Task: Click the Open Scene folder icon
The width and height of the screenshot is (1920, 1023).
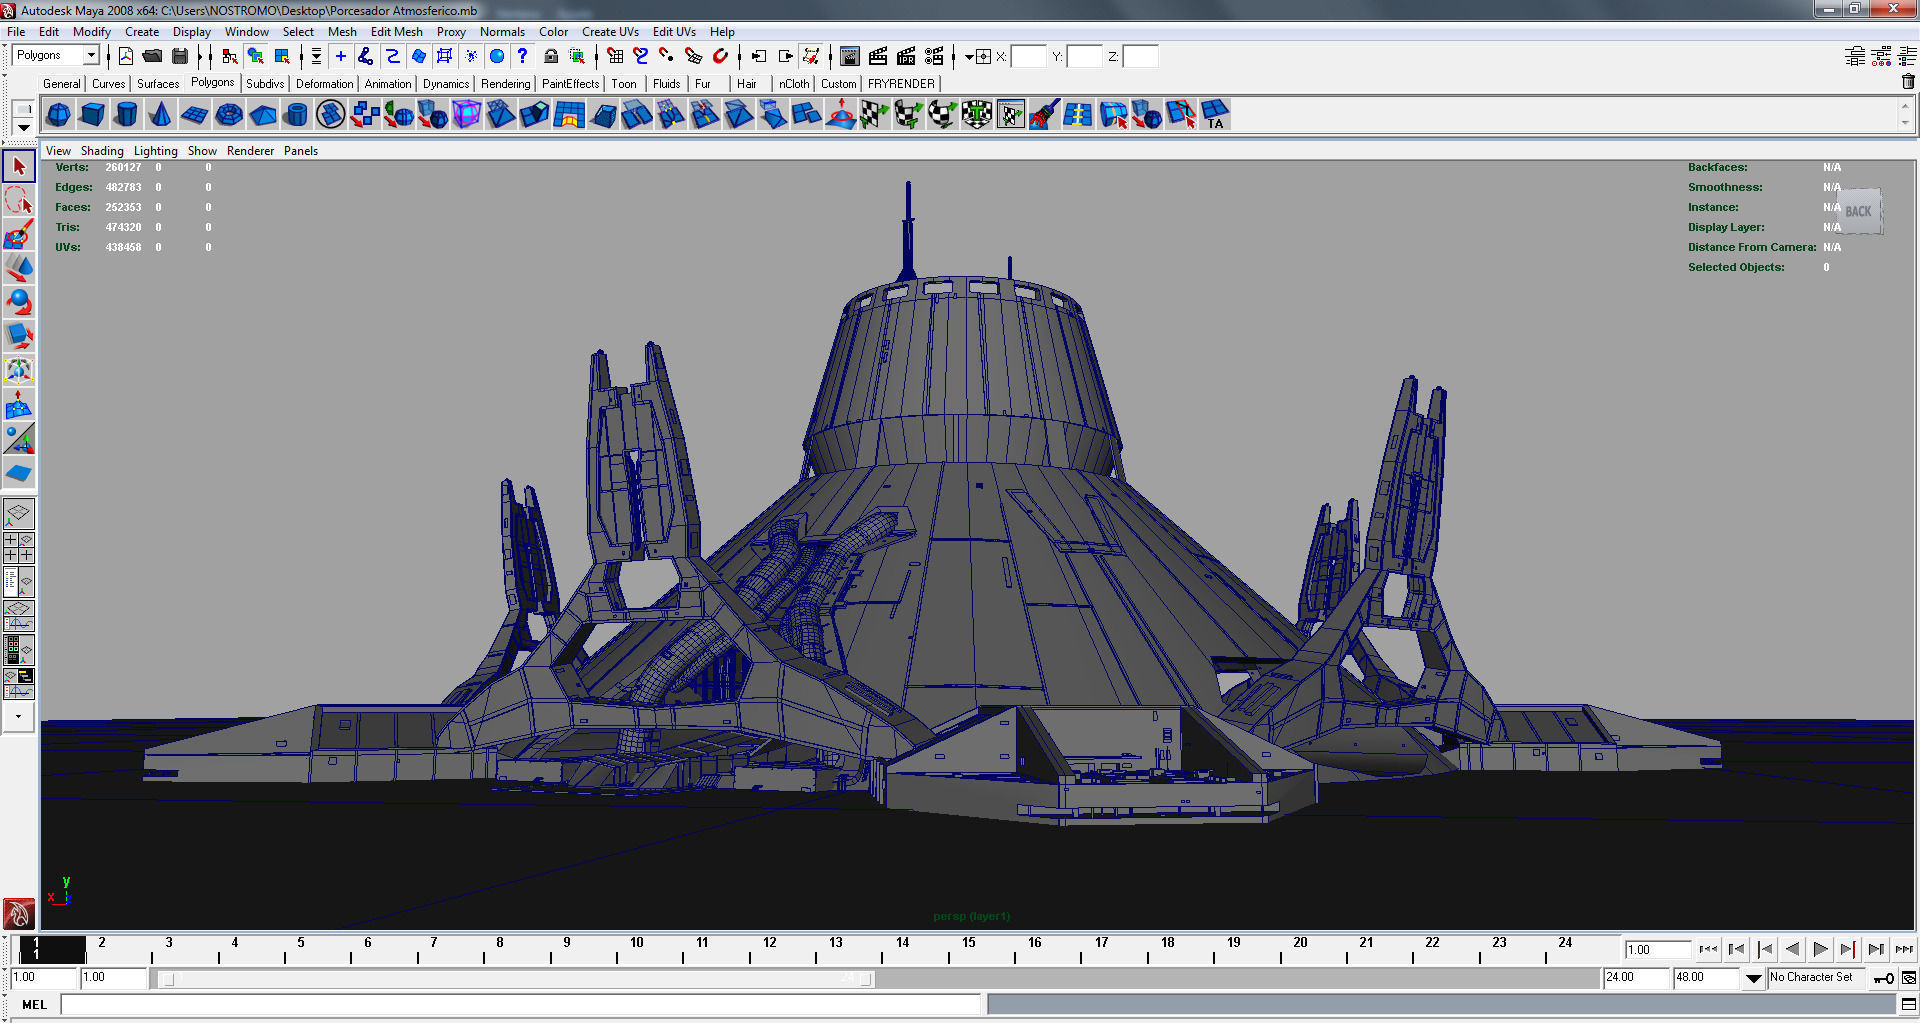Action: pyautogui.click(x=152, y=56)
